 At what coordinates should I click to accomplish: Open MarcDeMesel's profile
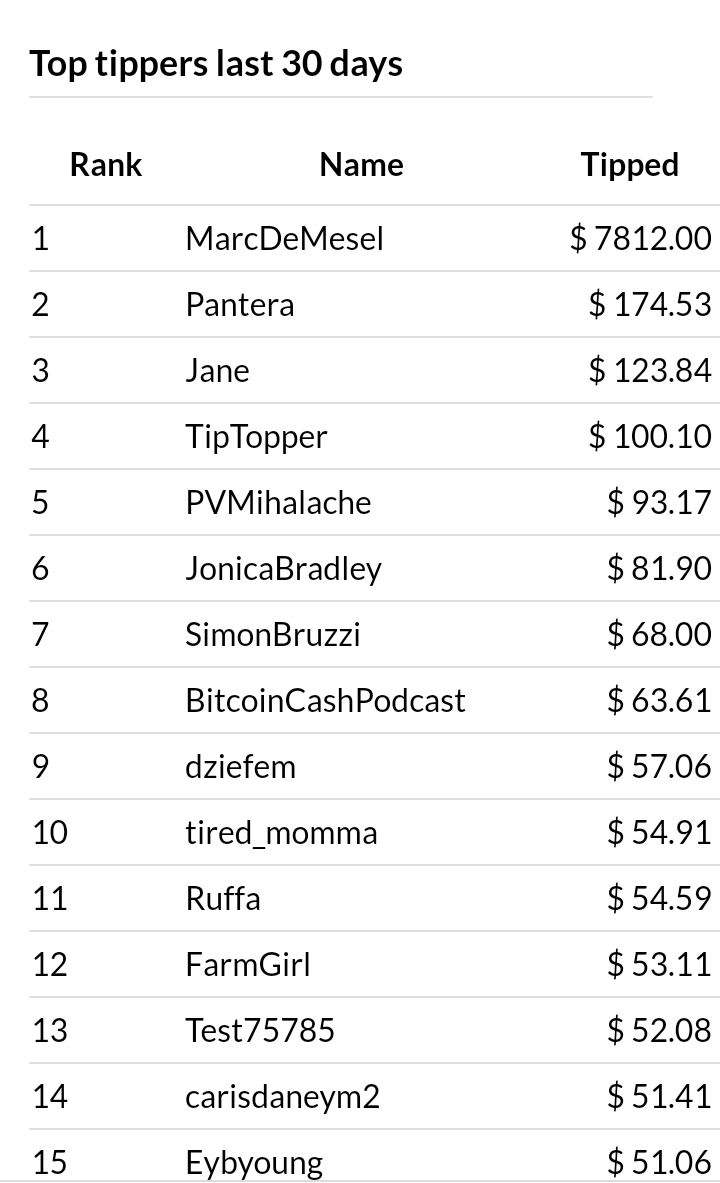(285, 238)
